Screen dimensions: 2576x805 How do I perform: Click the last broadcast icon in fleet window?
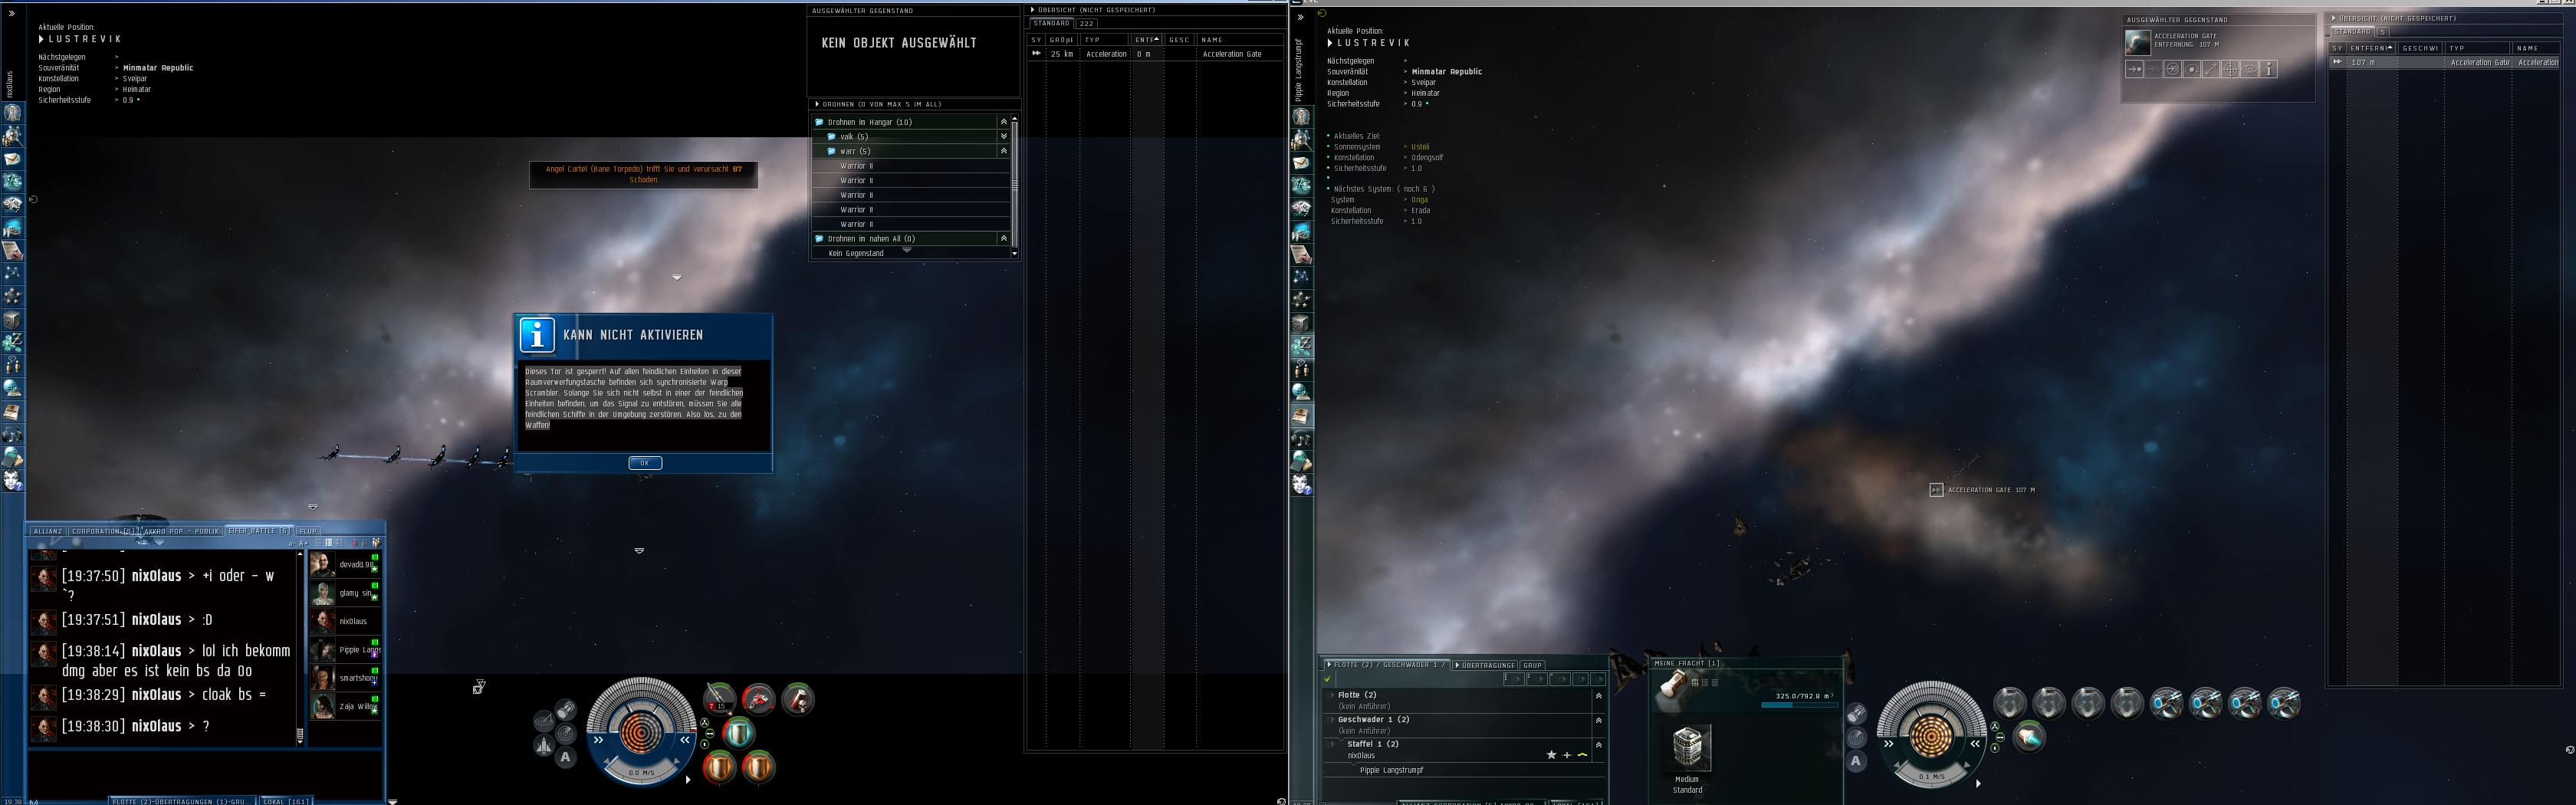click(x=1599, y=679)
